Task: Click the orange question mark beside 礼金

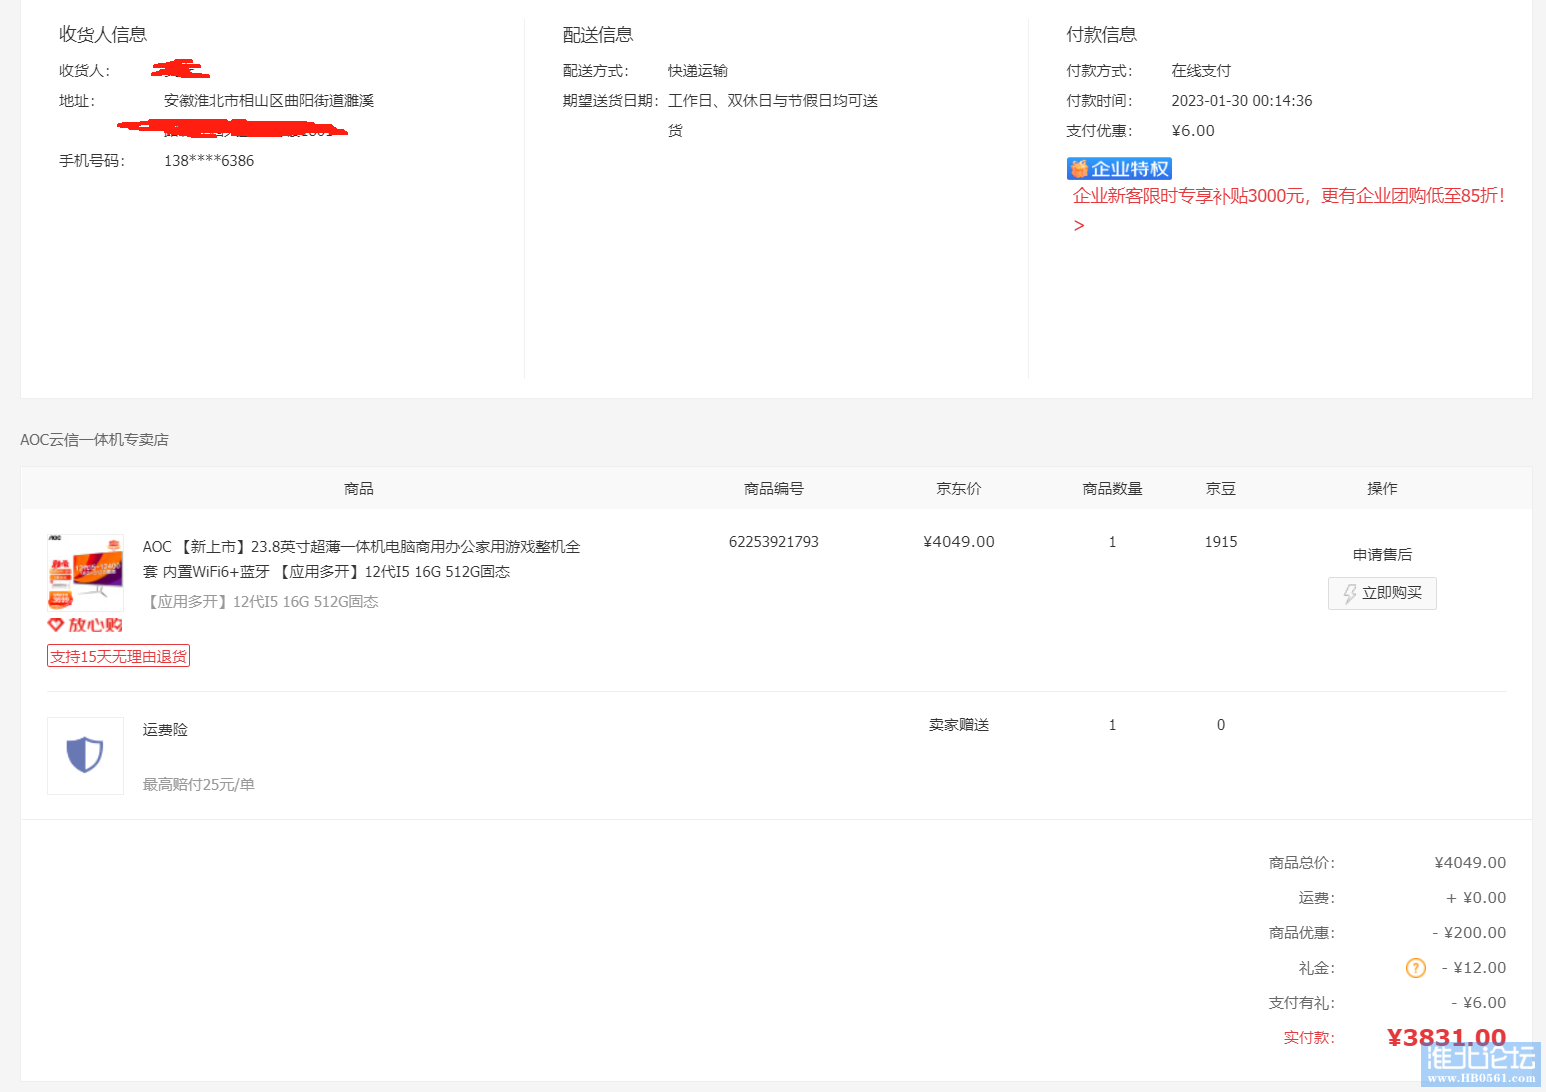Action: [1415, 967]
